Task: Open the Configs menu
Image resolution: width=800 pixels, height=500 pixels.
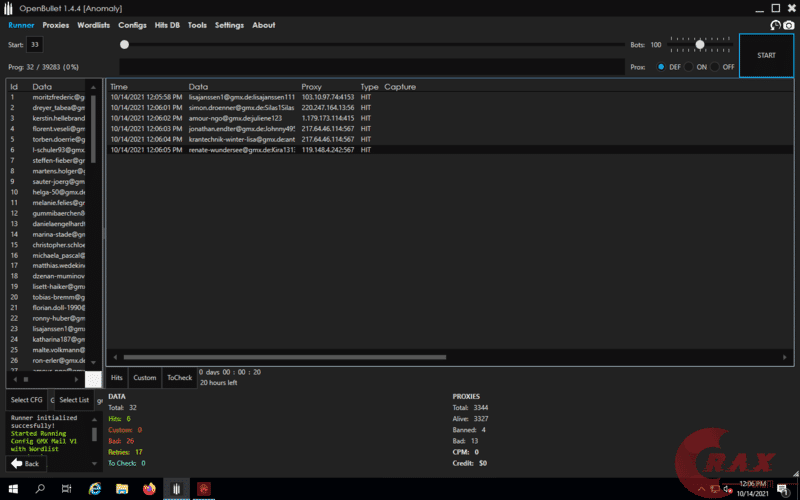Action: 132,25
